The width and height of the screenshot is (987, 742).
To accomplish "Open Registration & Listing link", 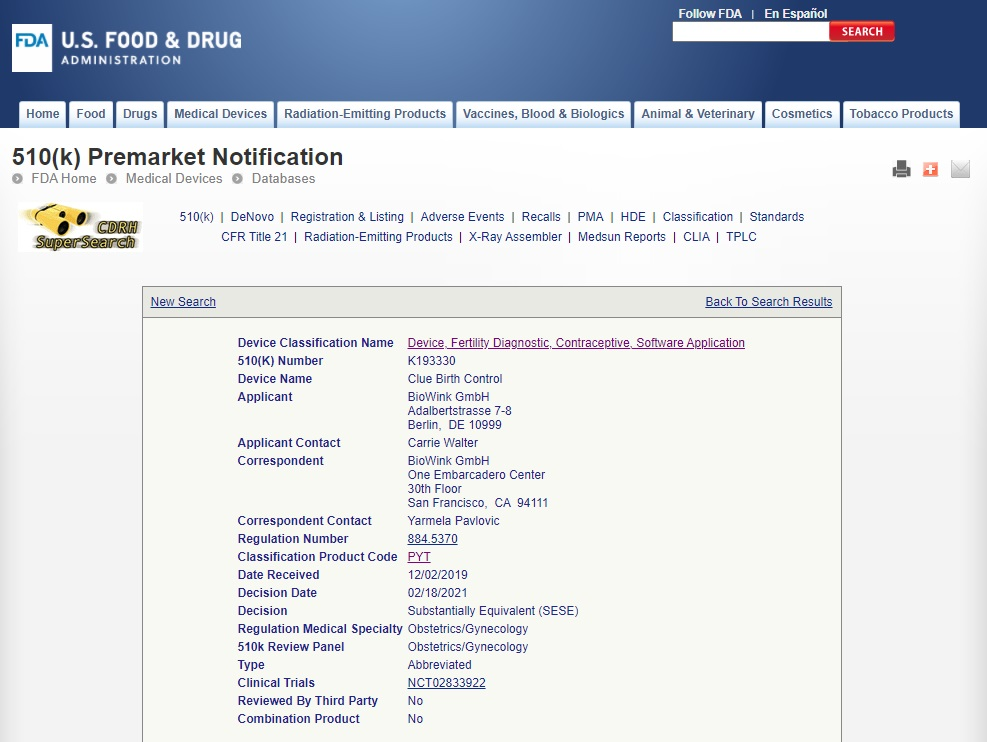I will (347, 217).
